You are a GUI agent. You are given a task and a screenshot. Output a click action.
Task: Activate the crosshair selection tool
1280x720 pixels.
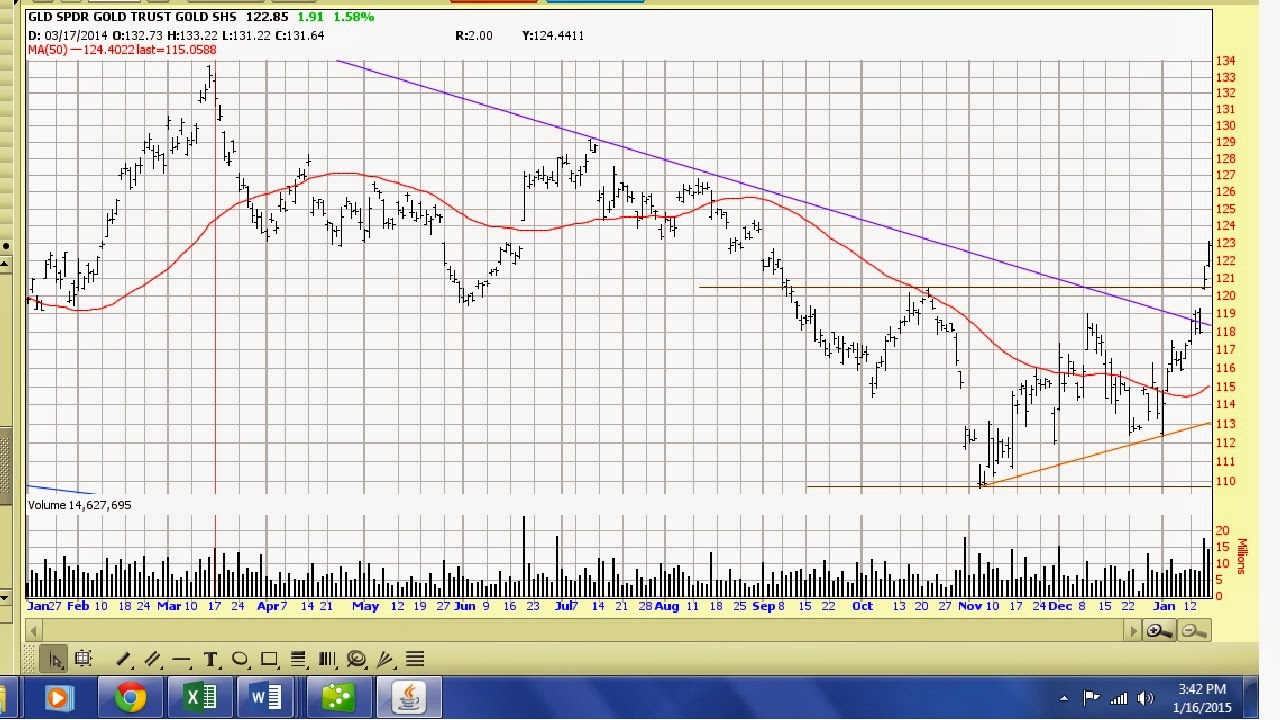pos(83,658)
